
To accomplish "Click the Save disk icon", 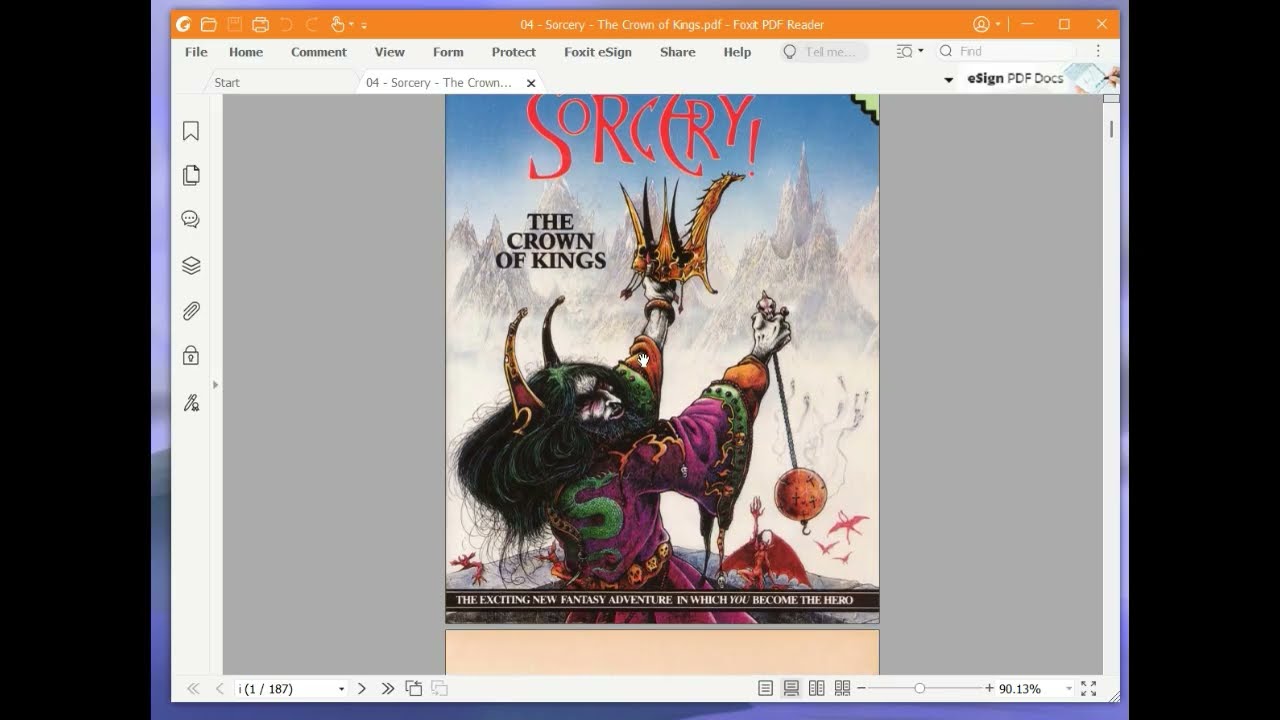I will tap(235, 24).
